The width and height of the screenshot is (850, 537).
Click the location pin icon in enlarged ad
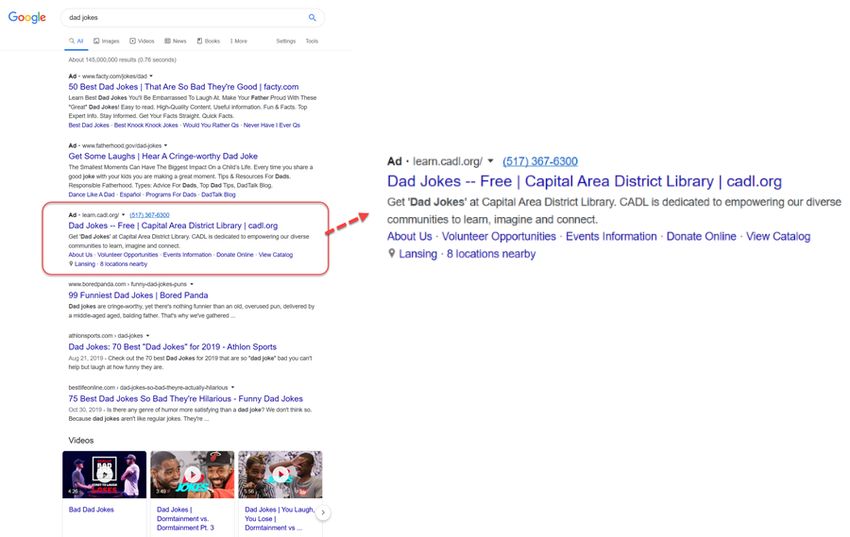tap(391, 253)
